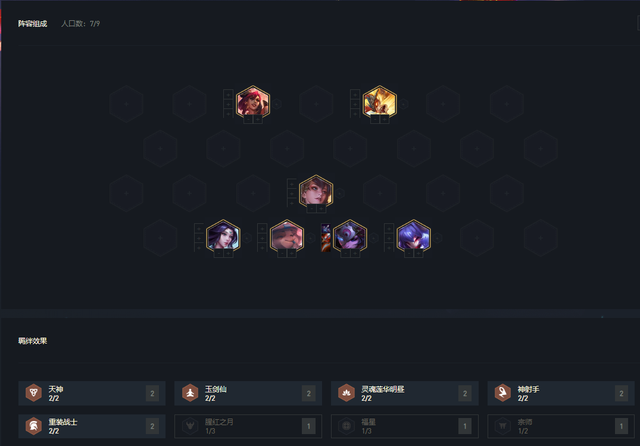Image resolution: width=640 pixels, height=446 pixels.
Task: Toggle small hexagon right of golden monkey champion
Action: pos(404,104)
